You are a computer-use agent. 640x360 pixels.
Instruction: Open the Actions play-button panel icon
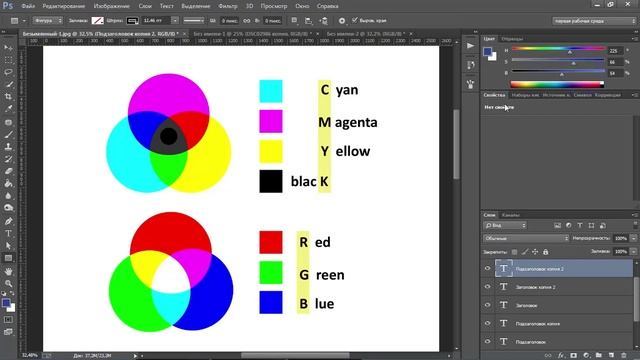(x=470, y=46)
